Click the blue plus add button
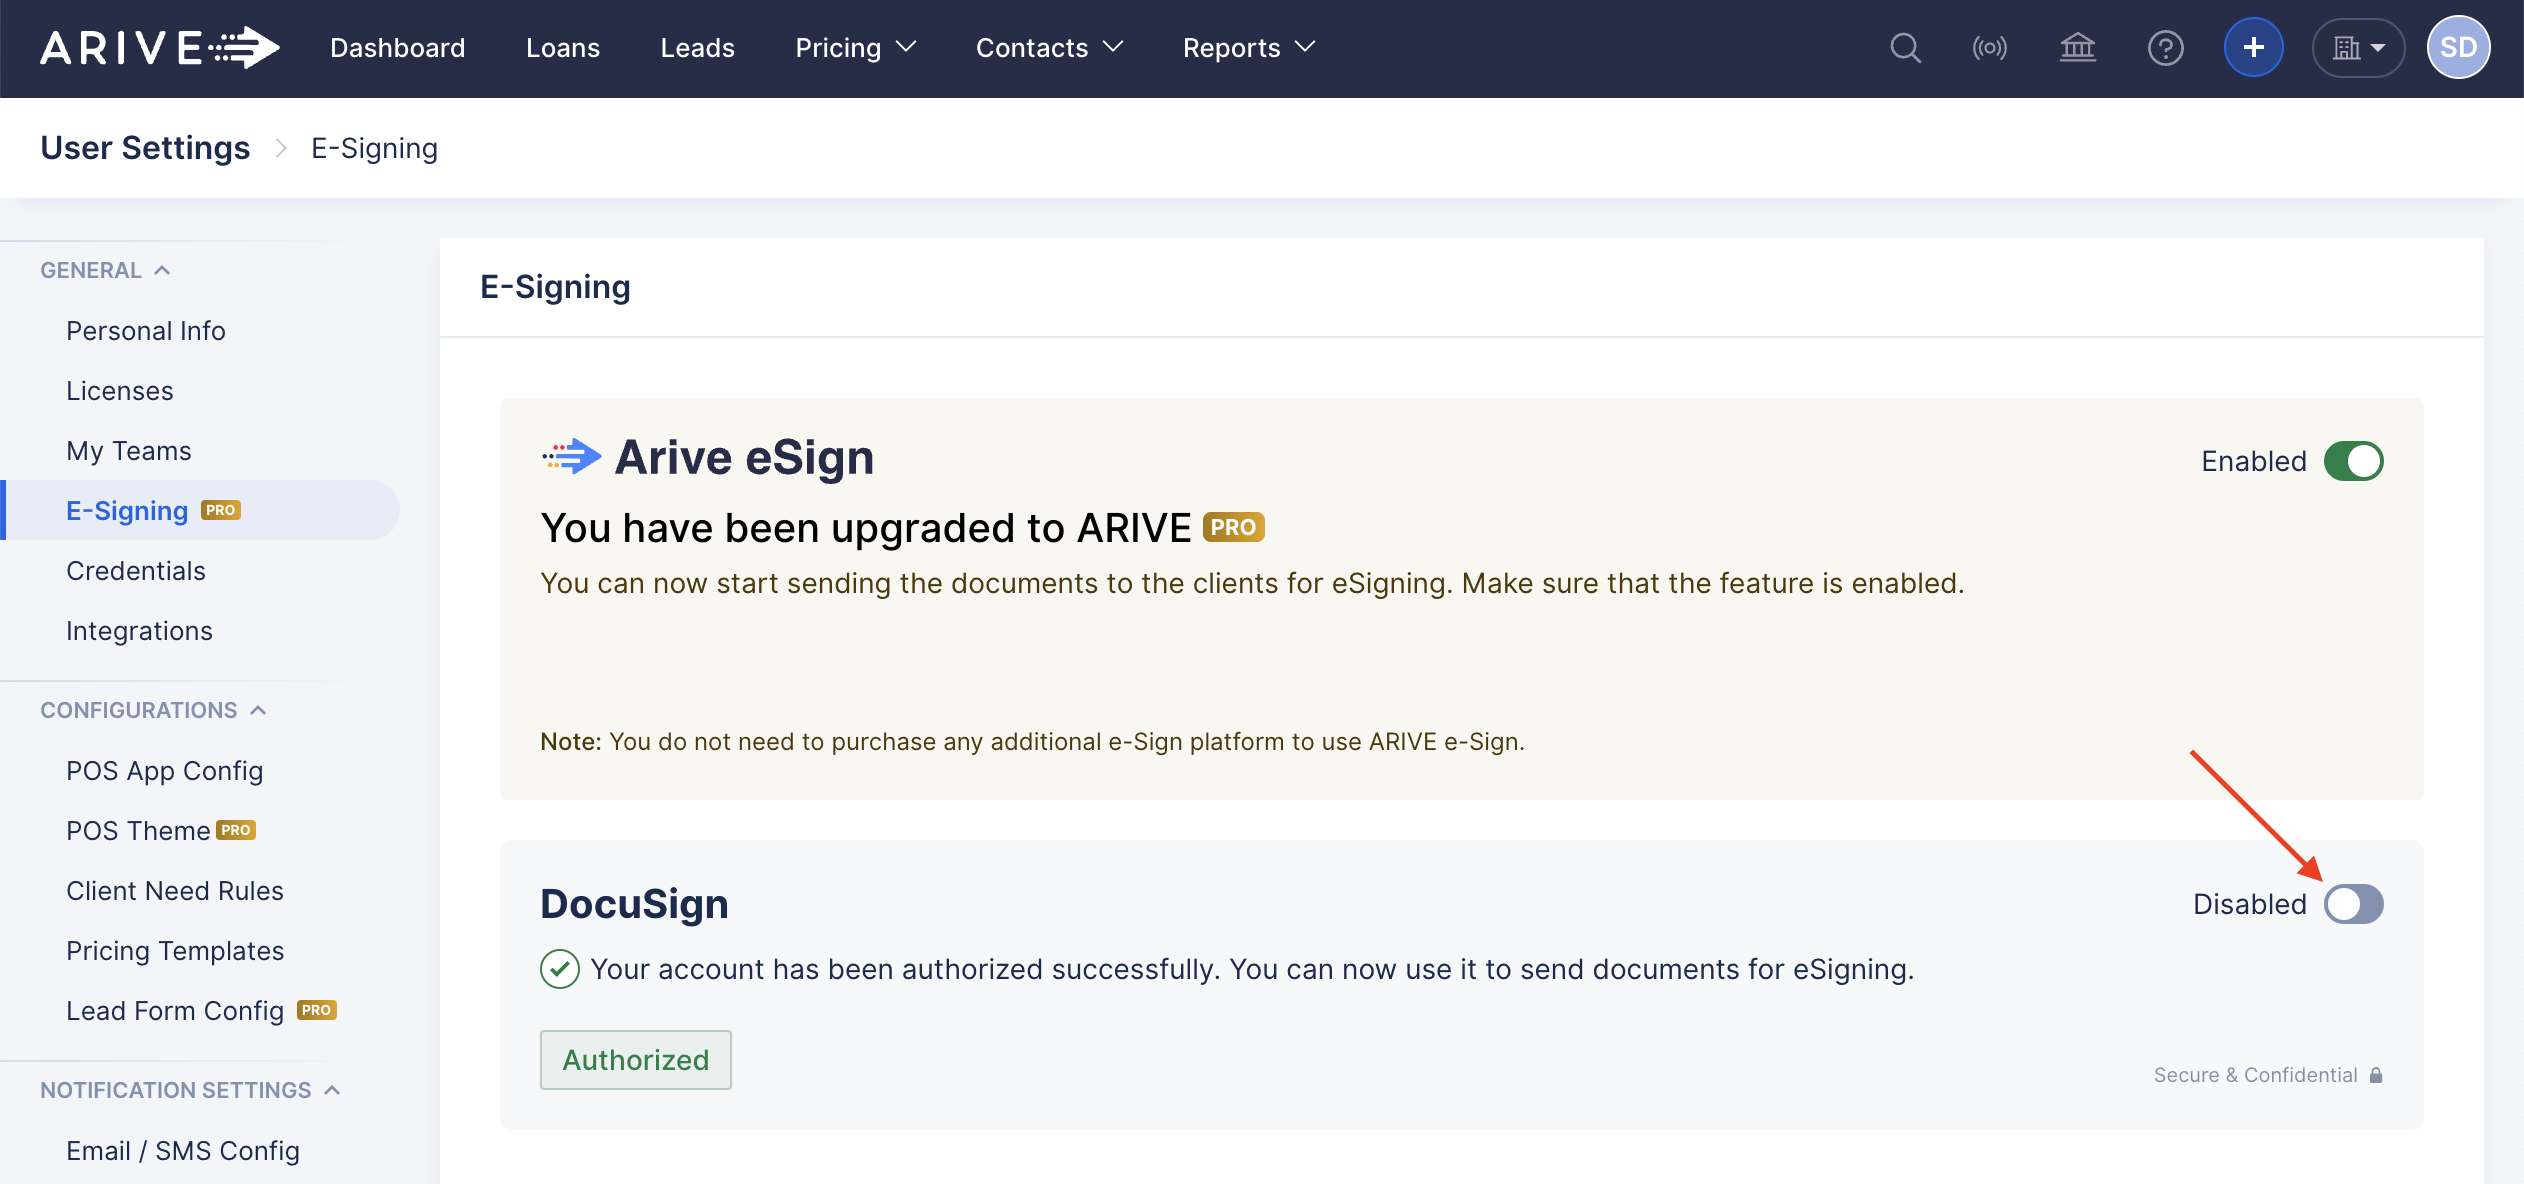Viewport: 2524px width, 1184px height. coord(2253,48)
